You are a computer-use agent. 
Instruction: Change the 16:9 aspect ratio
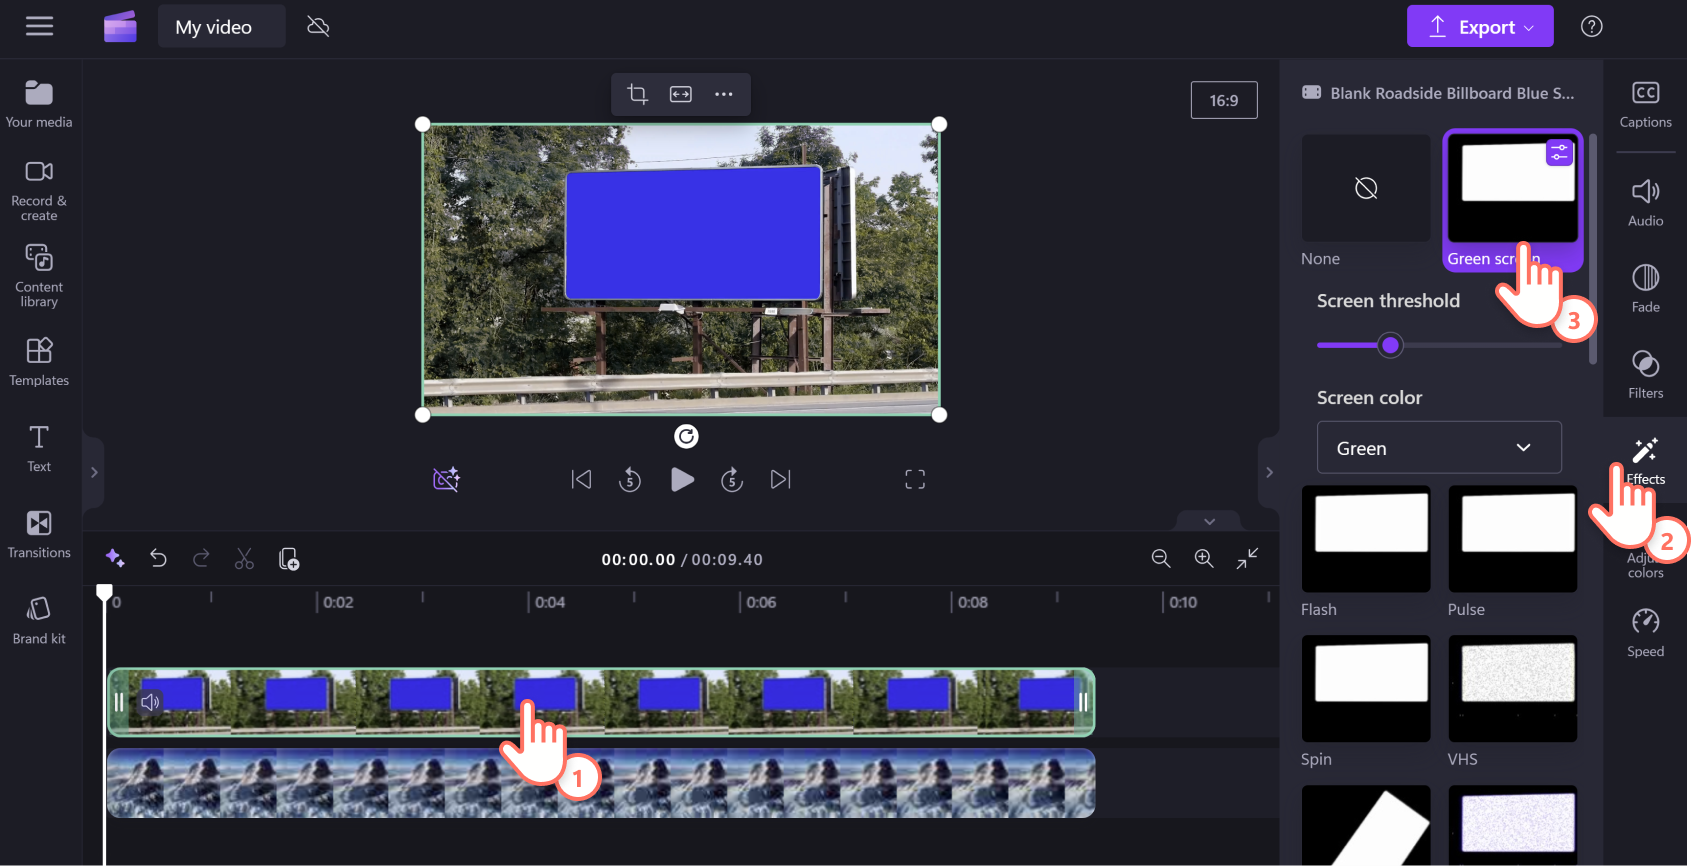pos(1224,100)
